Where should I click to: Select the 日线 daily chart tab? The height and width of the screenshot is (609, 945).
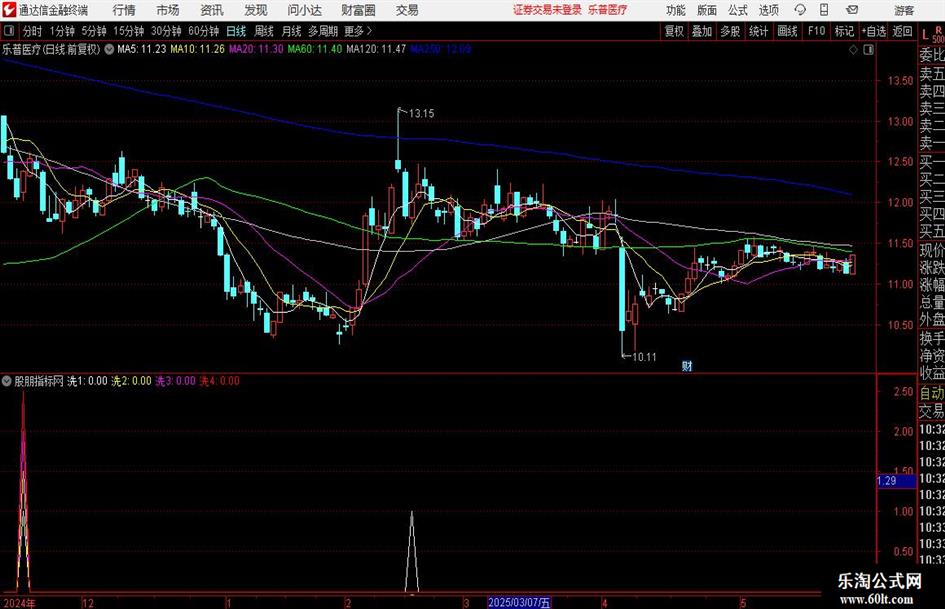[236, 31]
